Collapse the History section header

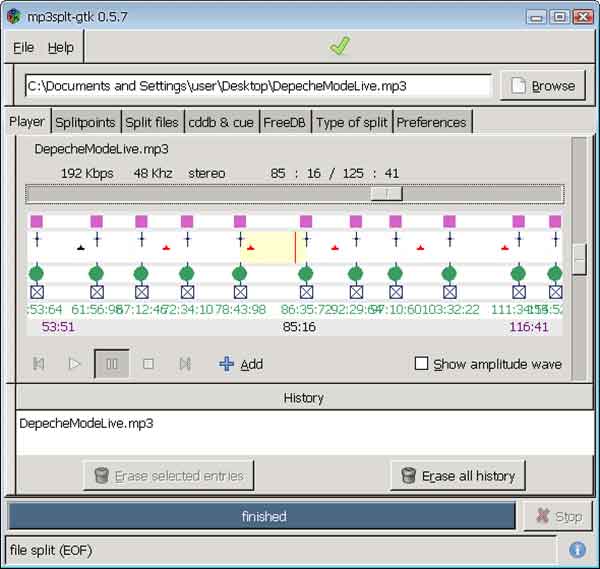(303, 397)
